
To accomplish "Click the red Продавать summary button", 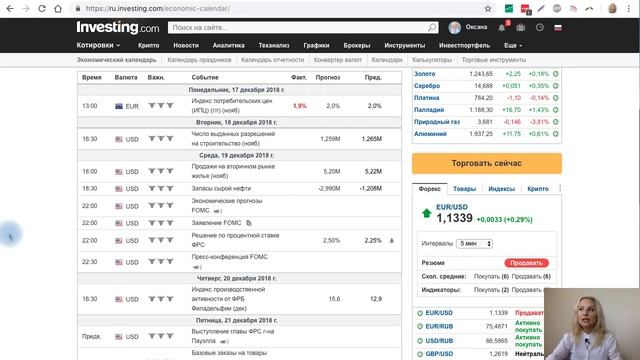I will 527,263.
